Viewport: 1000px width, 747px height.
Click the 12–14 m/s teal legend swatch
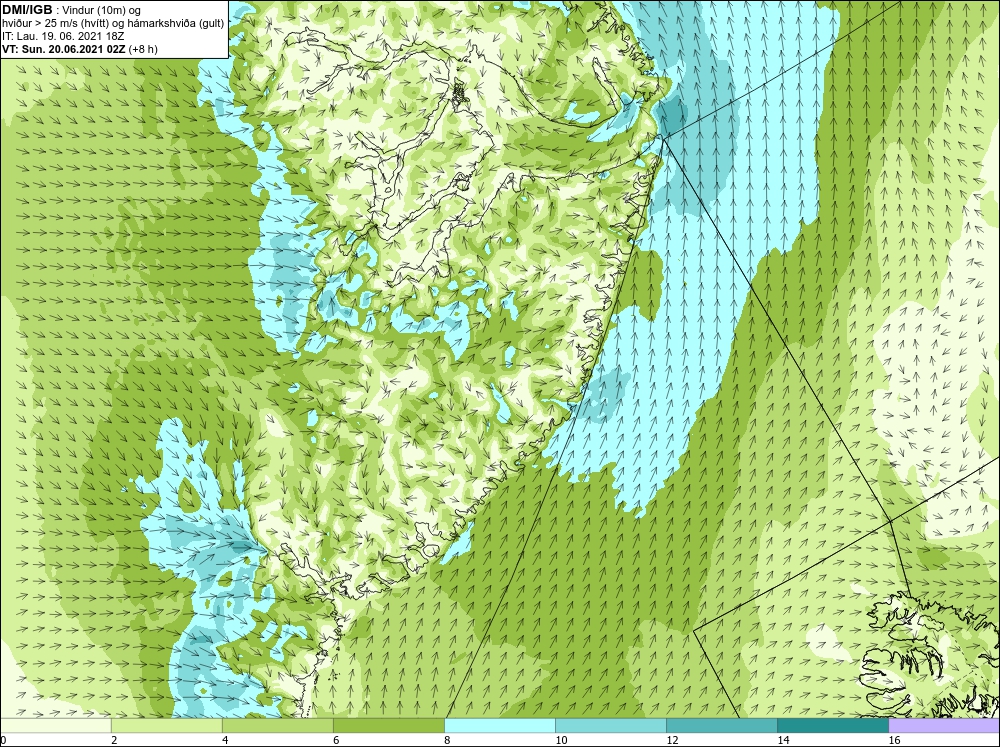click(722, 725)
